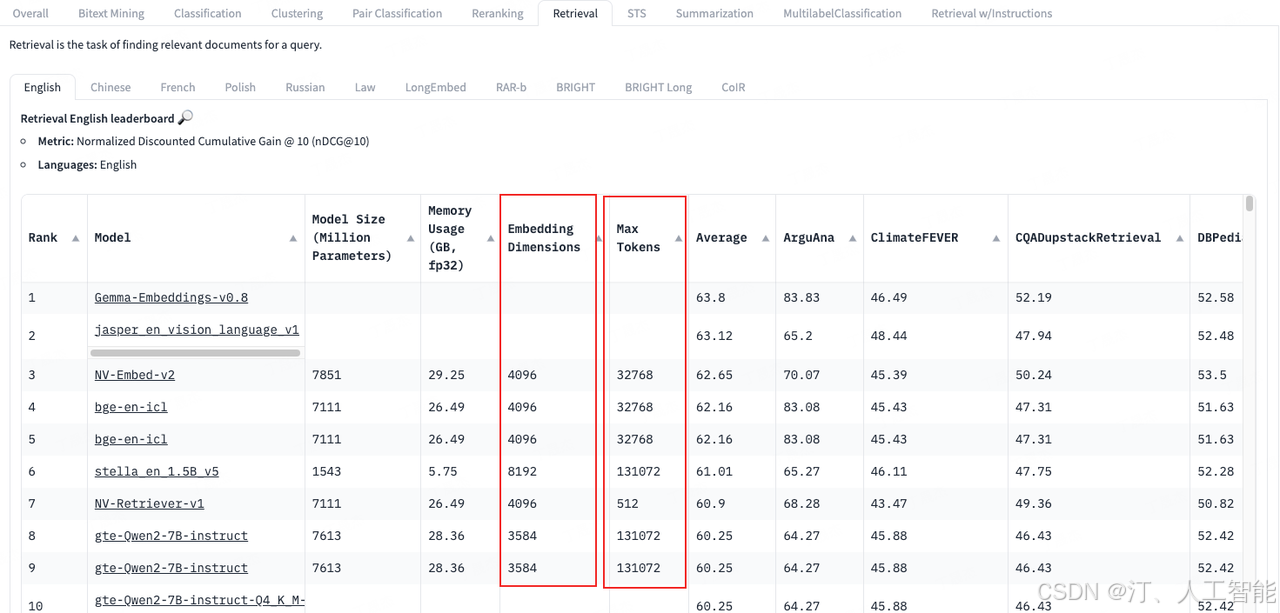Open the LongEmbed sub-tab
This screenshot has width=1280, height=613.
coord(435,87)
